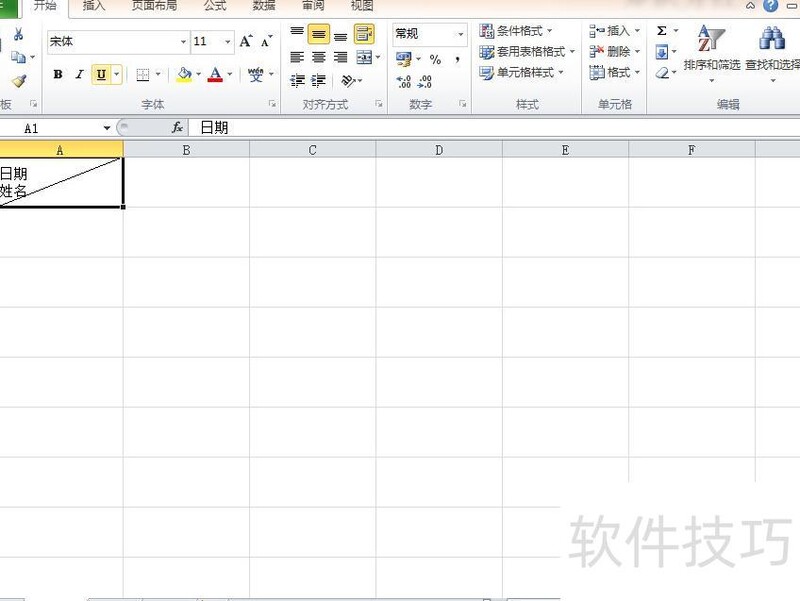Switch to 开始 tab

coord(45,6)
